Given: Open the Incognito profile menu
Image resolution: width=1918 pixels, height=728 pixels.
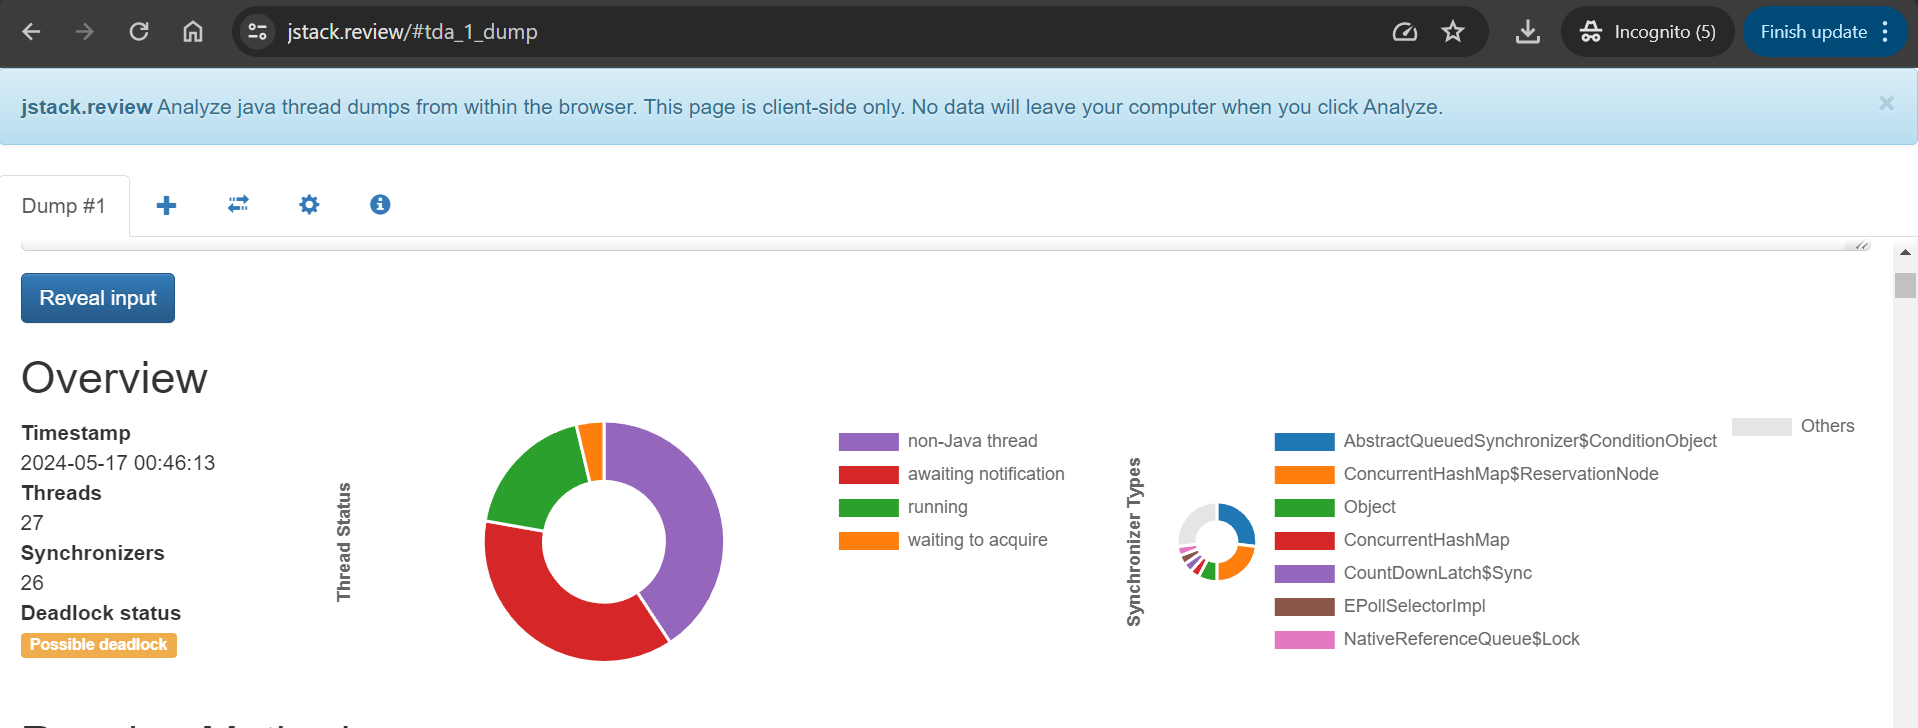Looking at the screenshot, I should coord(1648,32).
